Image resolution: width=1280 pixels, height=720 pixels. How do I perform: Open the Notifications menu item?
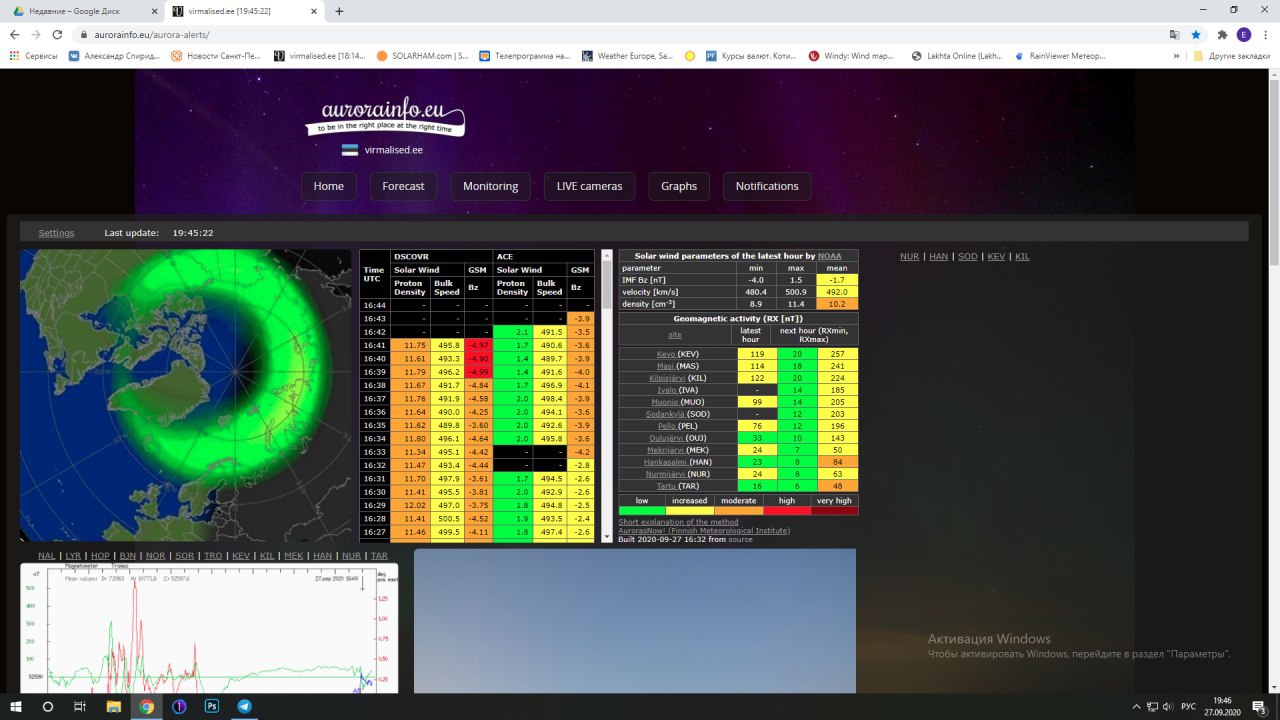point(767,186)
